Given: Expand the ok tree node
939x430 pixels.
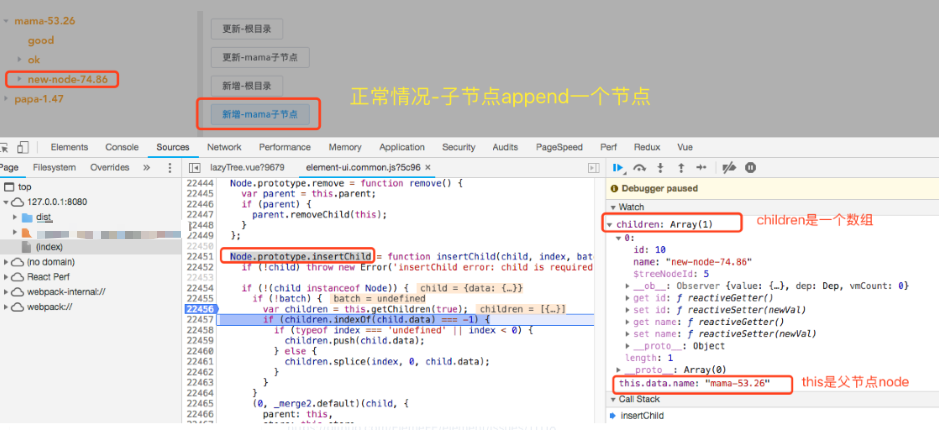Looking at the screenshot, I should [19, 59].
